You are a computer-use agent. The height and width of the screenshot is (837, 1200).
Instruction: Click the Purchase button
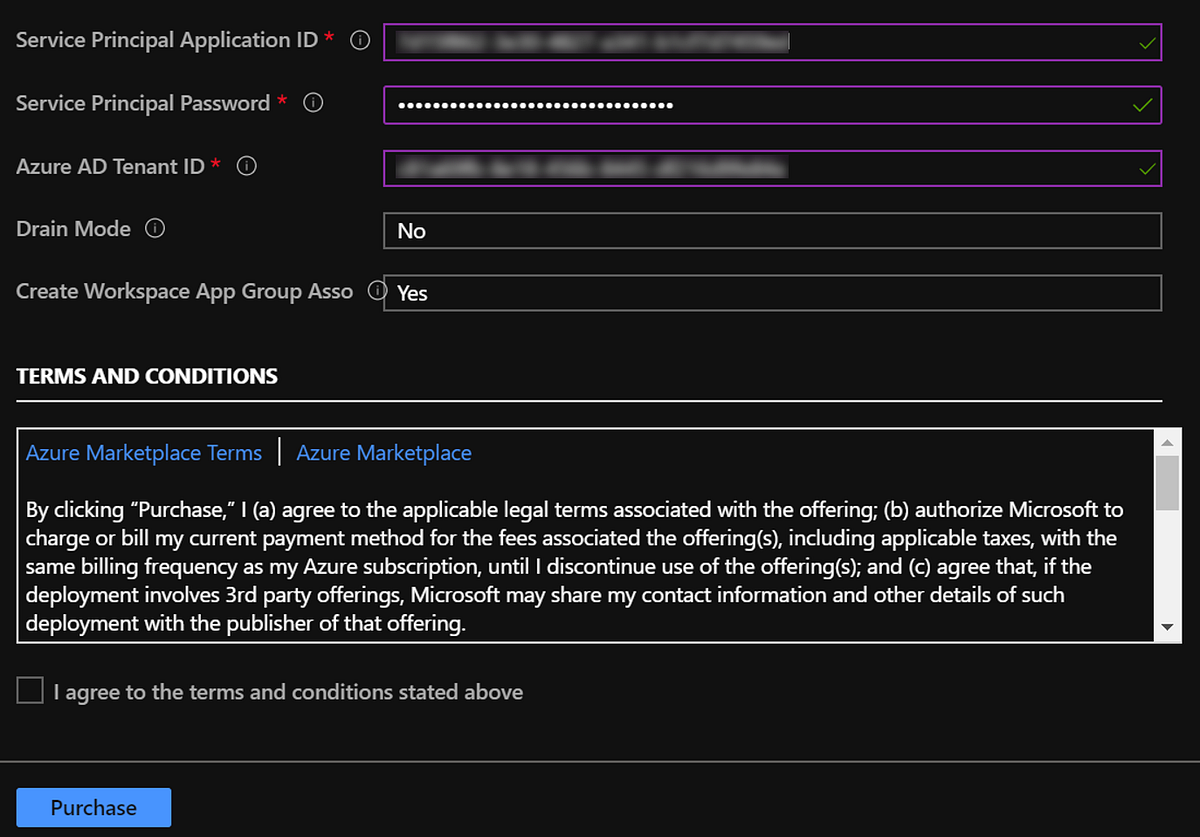point(94,808)
